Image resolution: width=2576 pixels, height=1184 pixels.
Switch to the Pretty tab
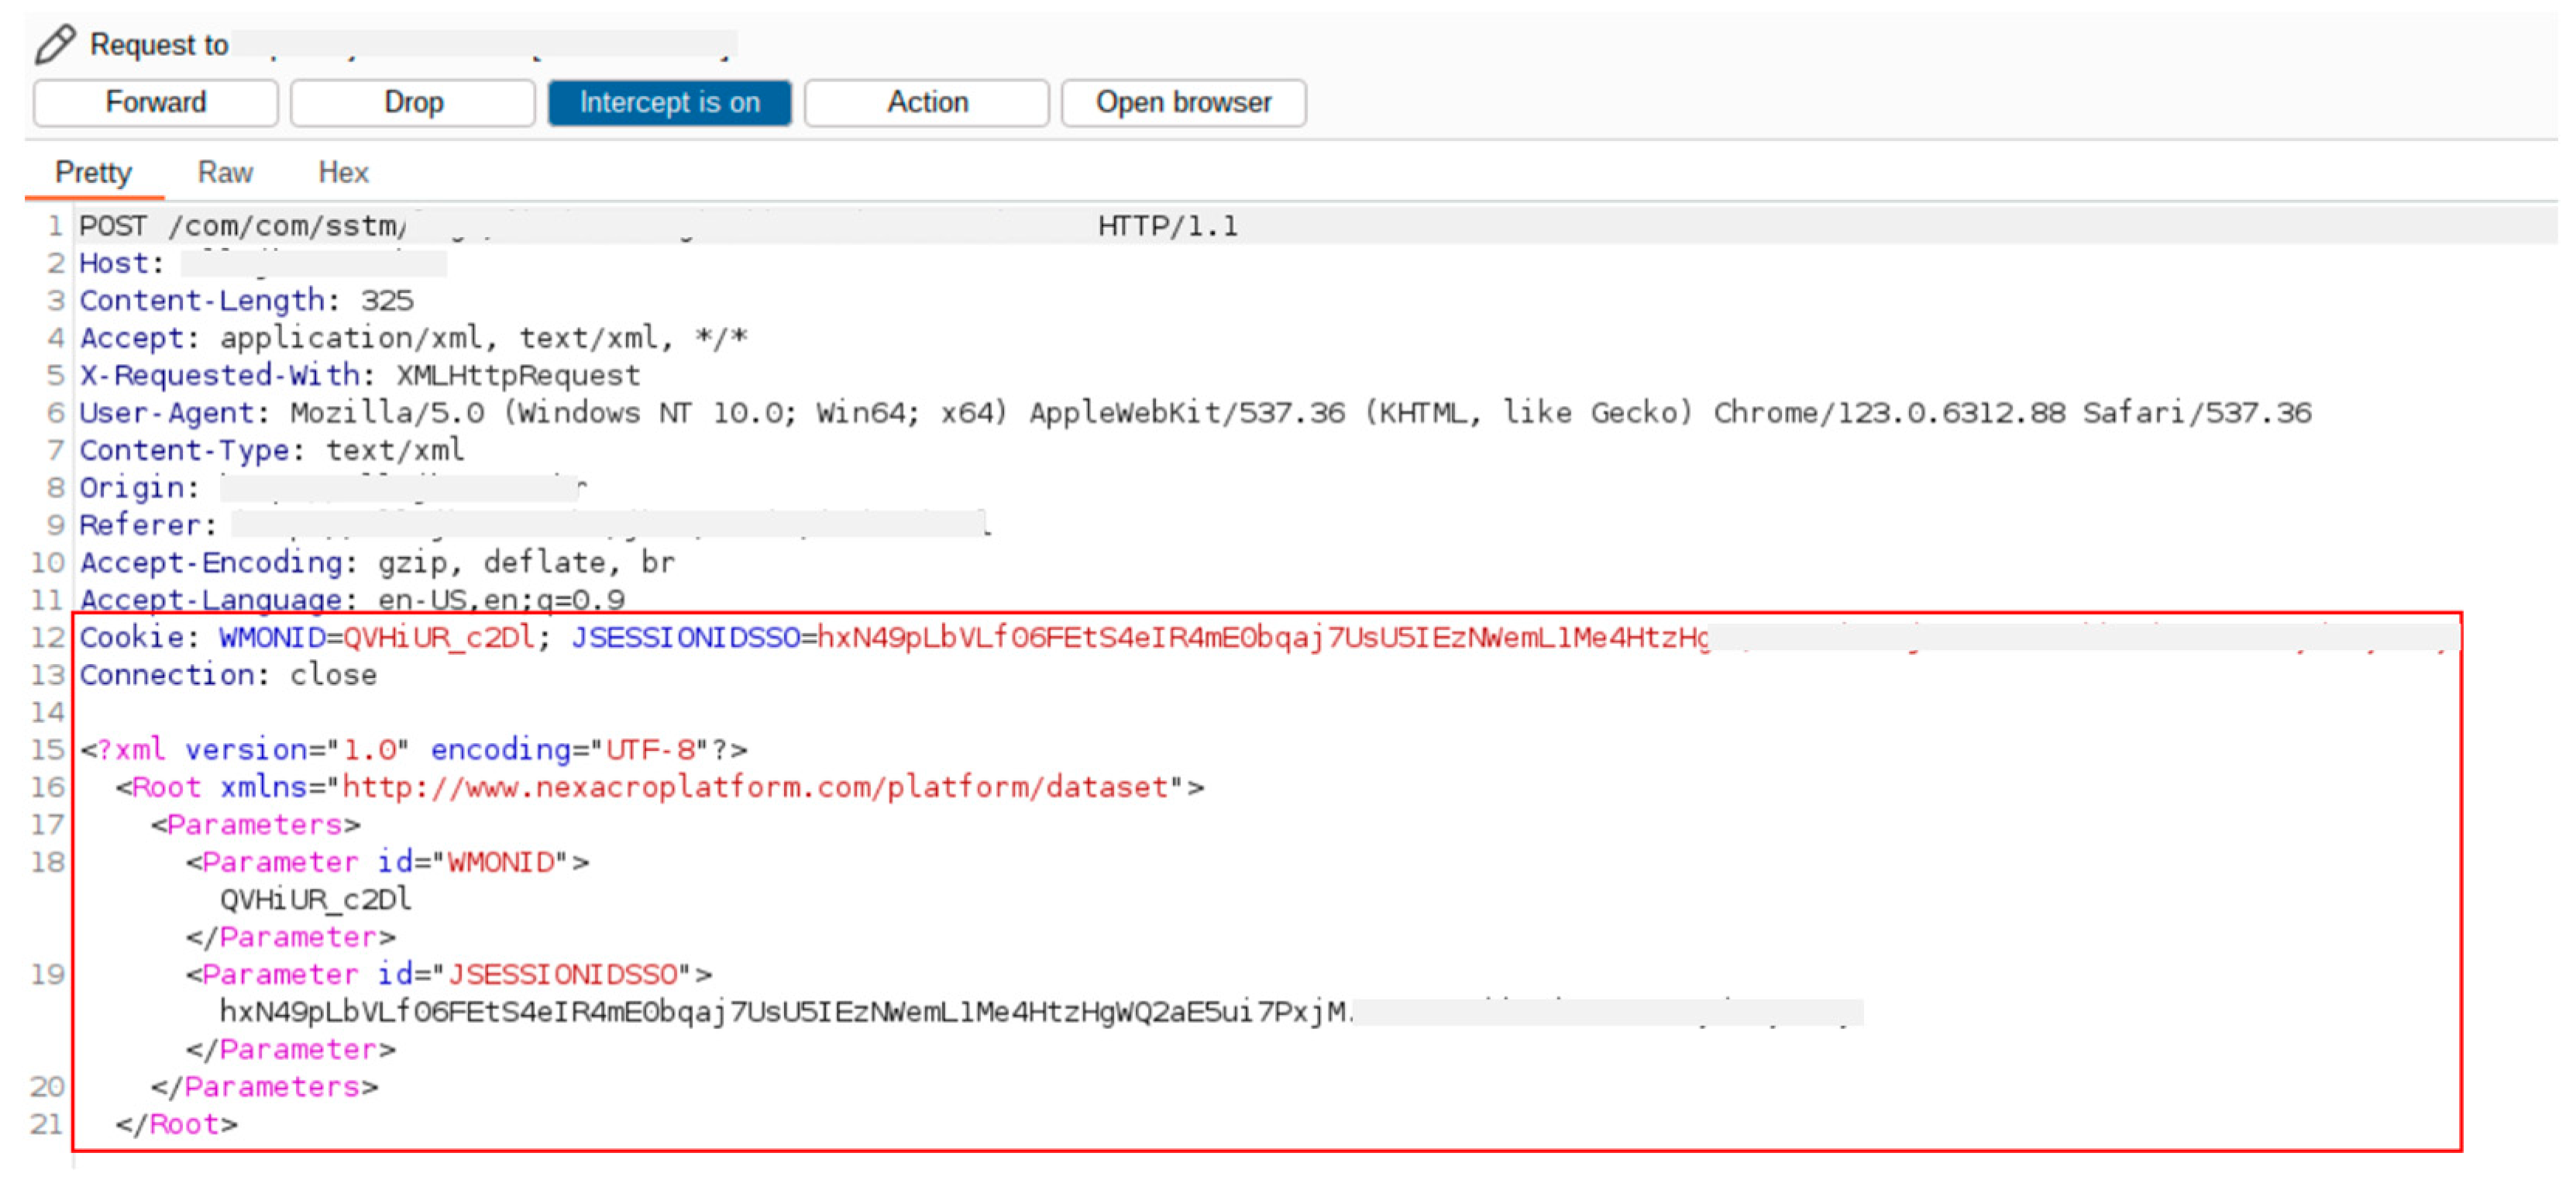point(93,173)
